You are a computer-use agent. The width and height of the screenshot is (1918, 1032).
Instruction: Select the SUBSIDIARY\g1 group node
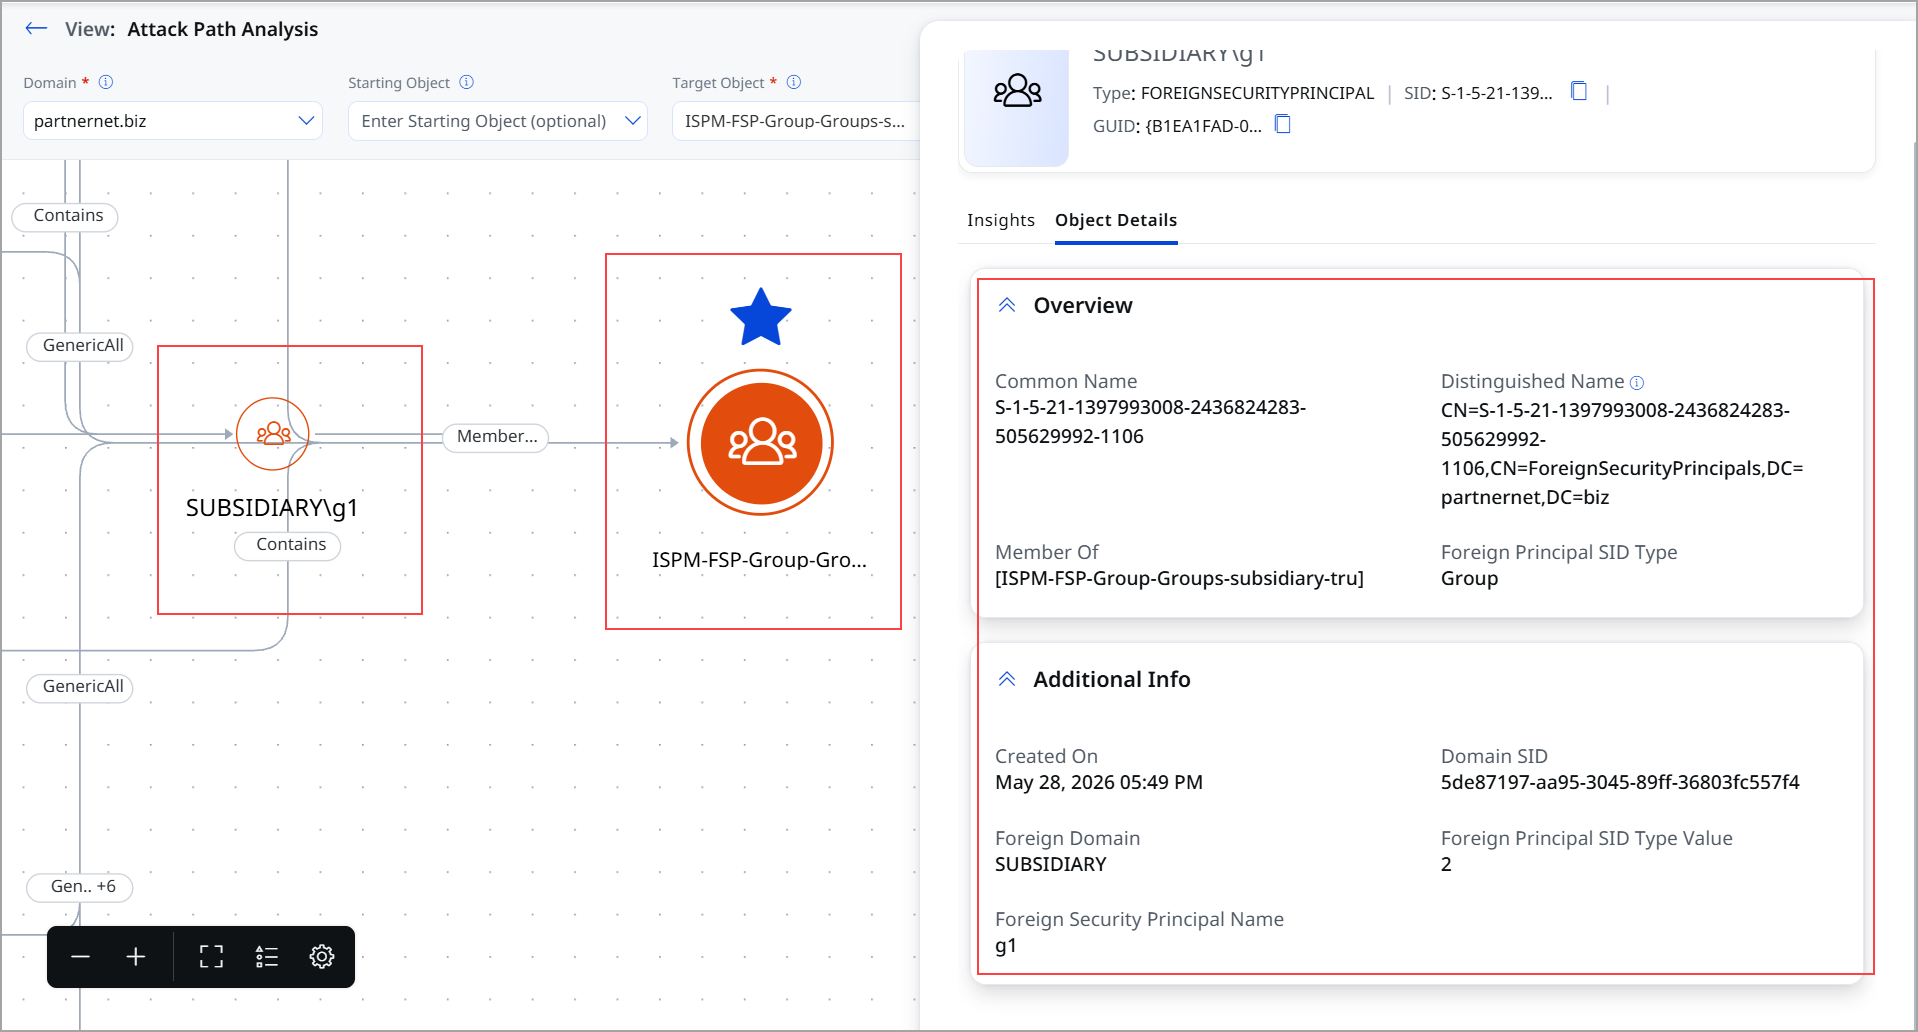click(x=273, y=434)
